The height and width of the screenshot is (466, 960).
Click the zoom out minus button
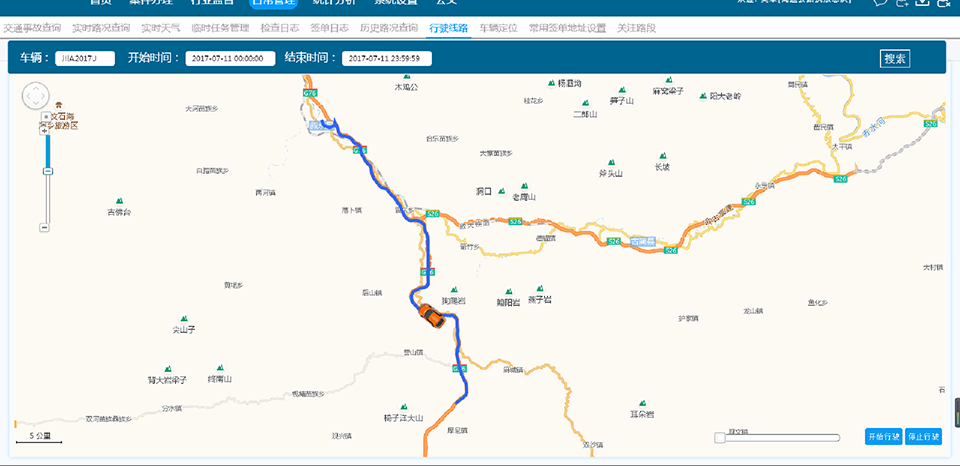[x=44, y=227]
